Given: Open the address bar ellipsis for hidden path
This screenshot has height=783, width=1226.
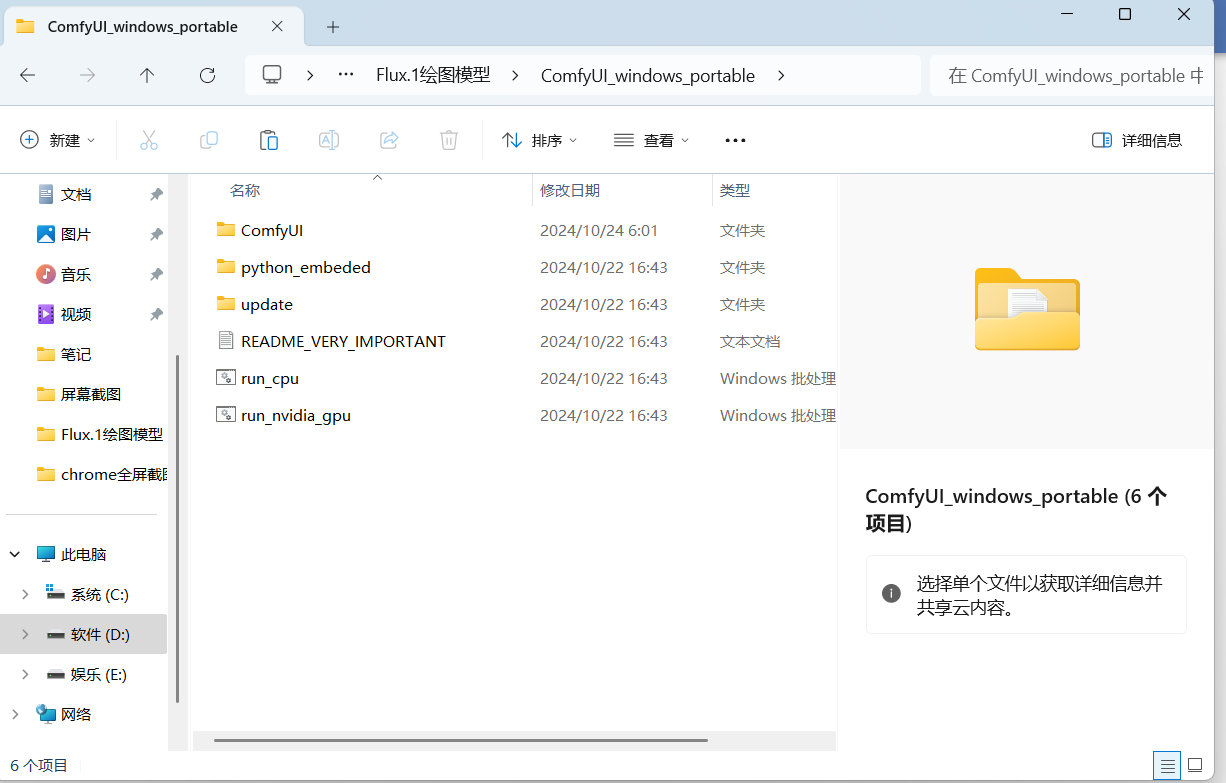Looking at the screenshot, I should tap(346, 75).
